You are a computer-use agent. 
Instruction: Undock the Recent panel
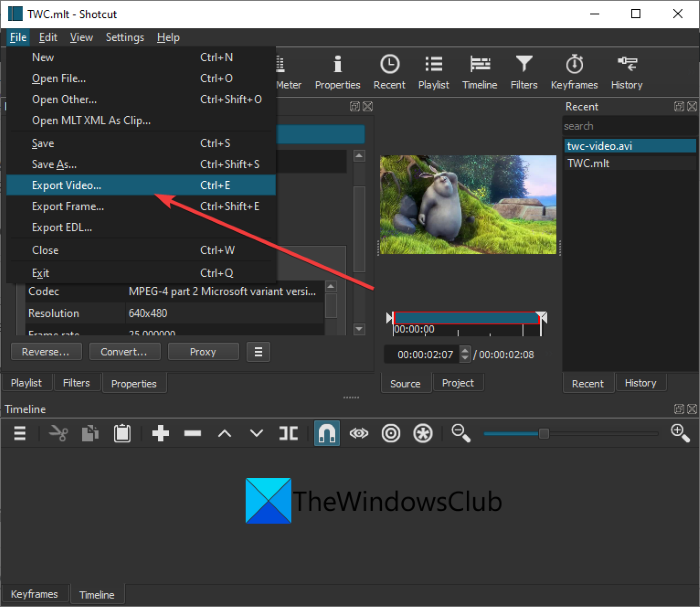(x=679, y=106)
